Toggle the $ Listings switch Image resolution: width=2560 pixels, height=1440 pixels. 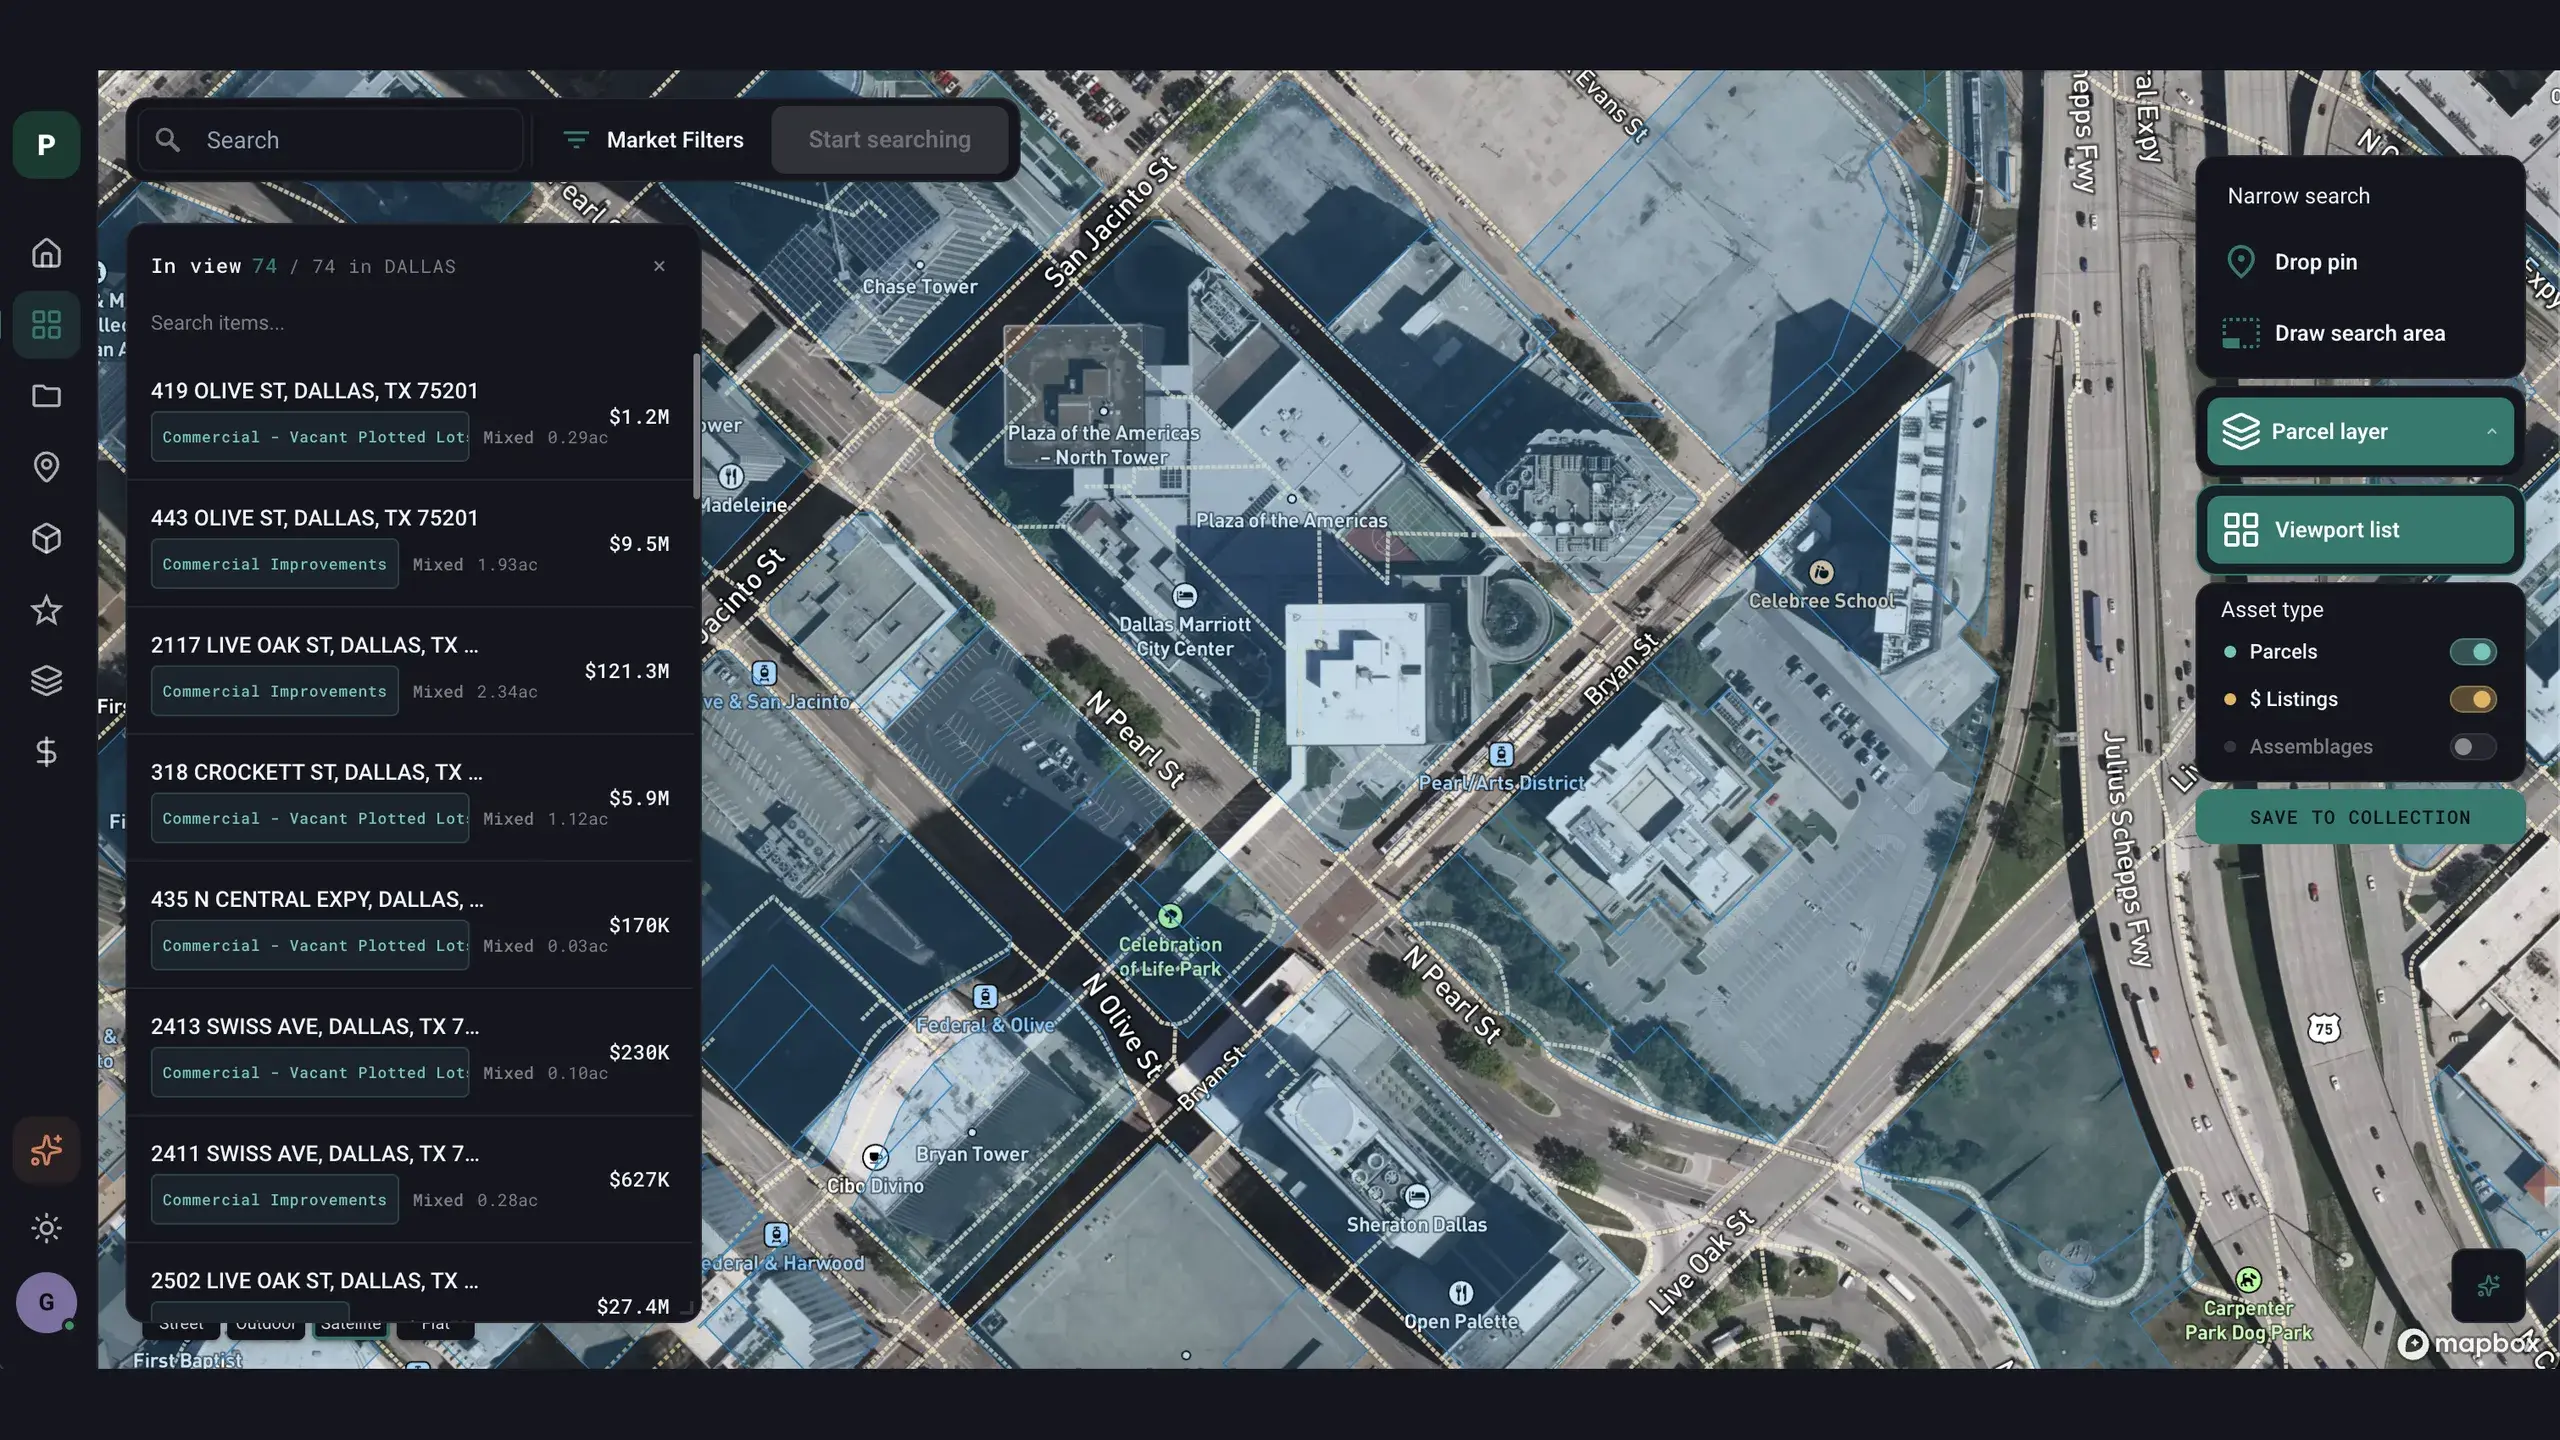(2473, 699)
